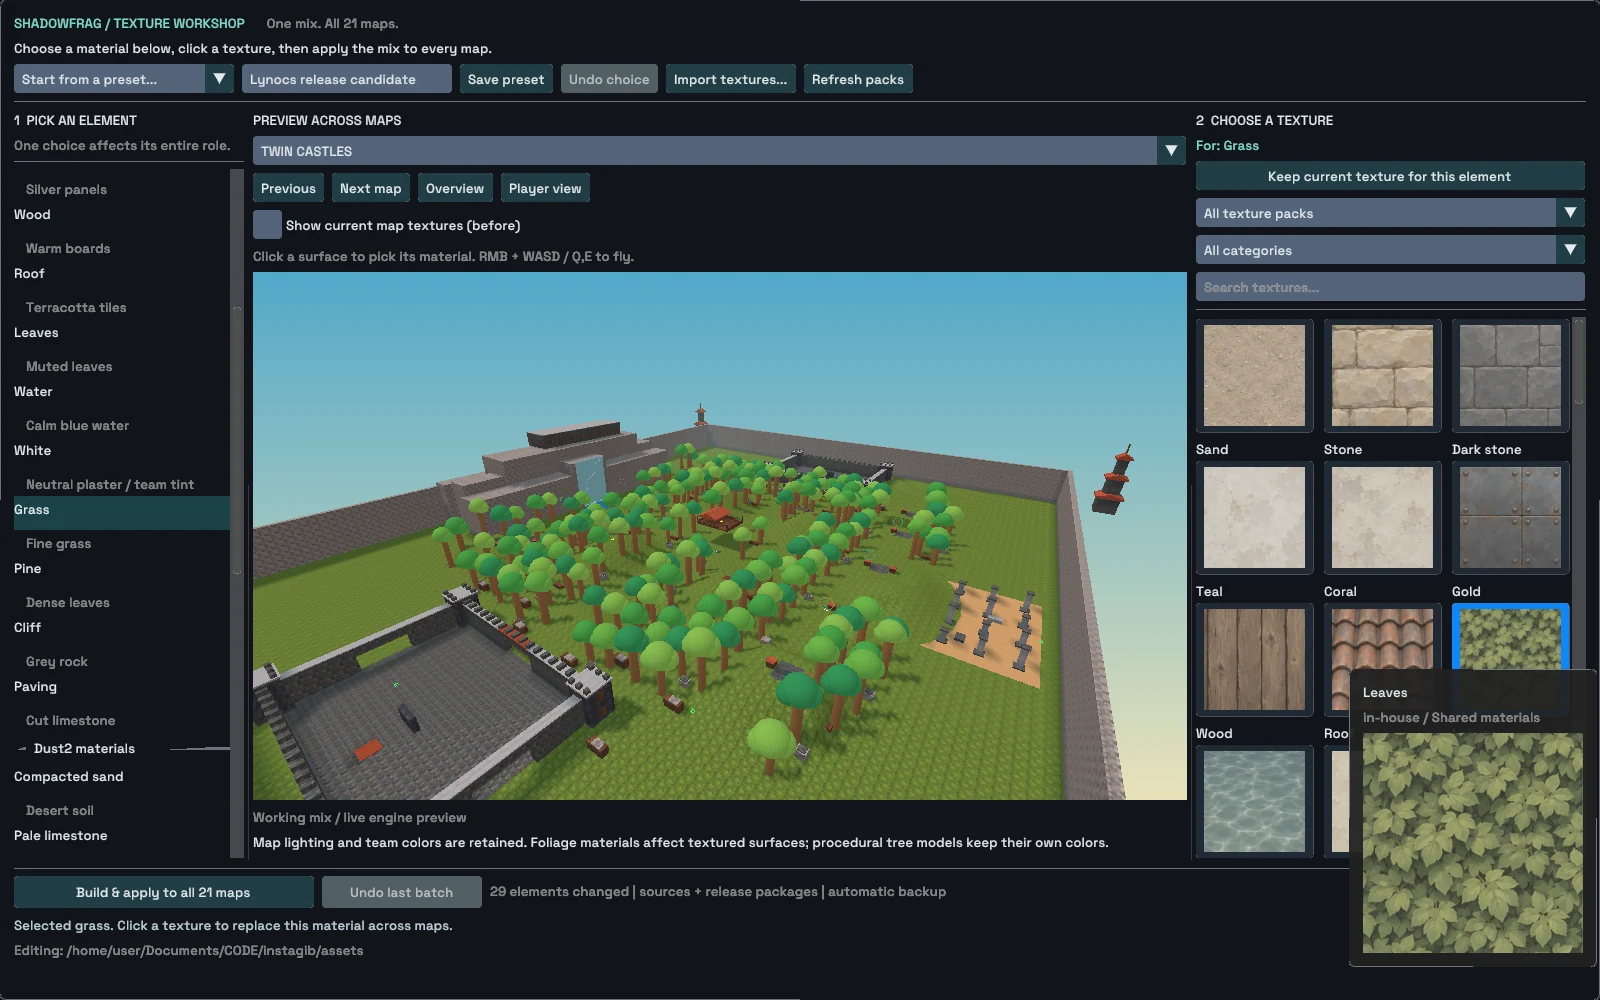Toggle Show current map textures (before) checkbox
Screen dimensions: 1600x1000
[x=267, y=225]
